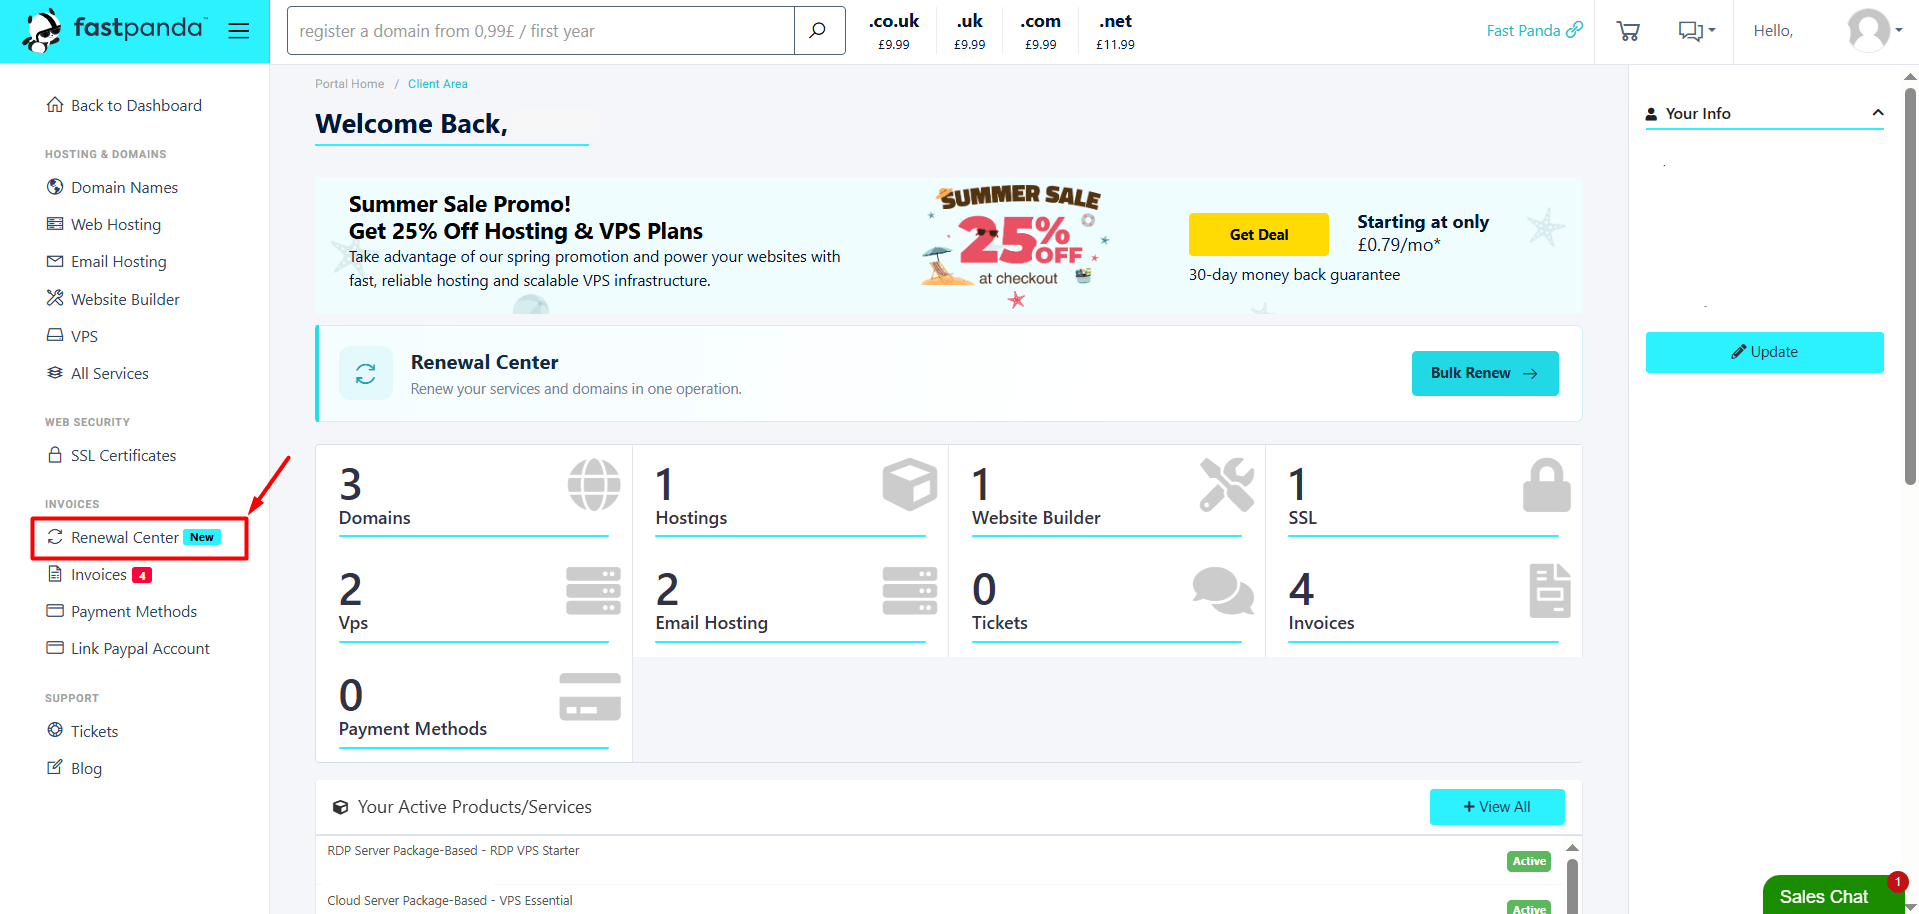Open Renewal Center in sidebar
Image resolution: width=1919 pixels, height=914 pixels.
134,538
